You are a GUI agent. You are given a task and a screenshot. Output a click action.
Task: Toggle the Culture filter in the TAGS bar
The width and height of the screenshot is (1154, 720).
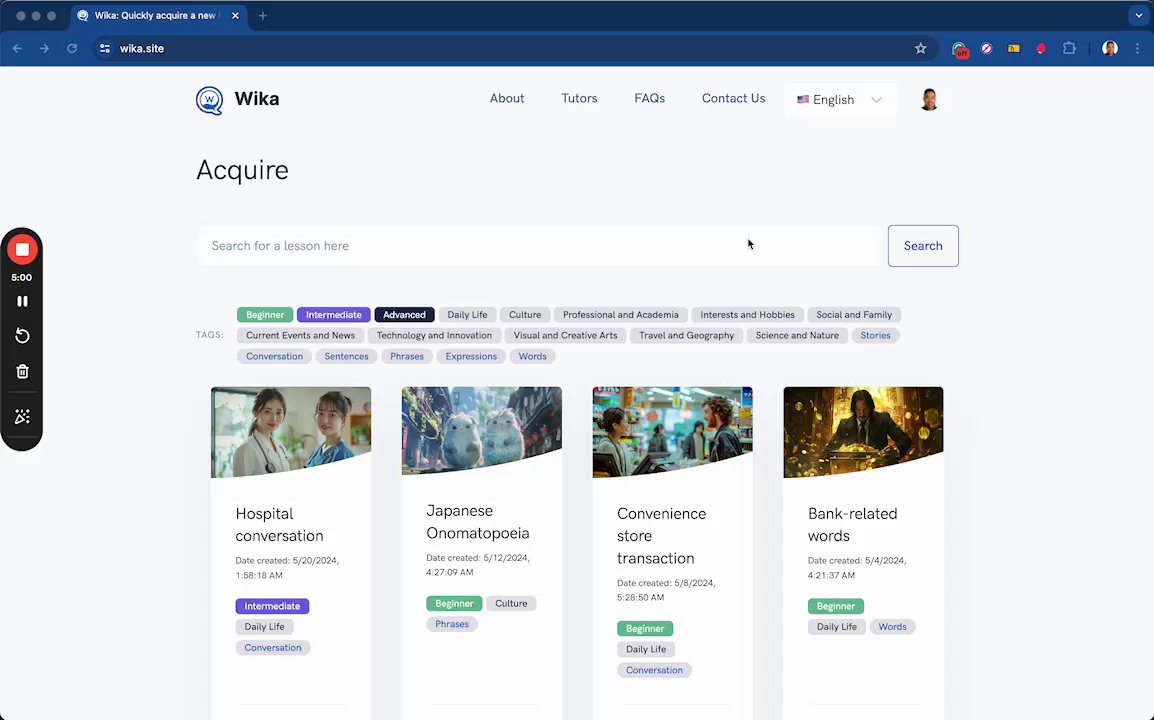click(x=525, y=314)
